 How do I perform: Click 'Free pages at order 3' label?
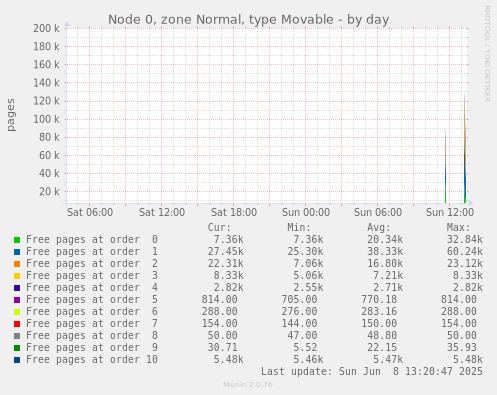pos(92,276)
